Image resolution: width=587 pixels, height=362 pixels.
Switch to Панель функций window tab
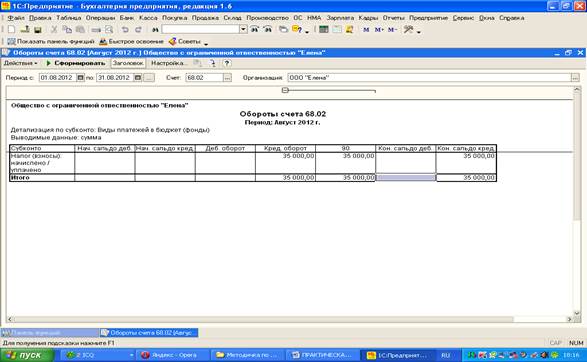[x=50, y=332]
